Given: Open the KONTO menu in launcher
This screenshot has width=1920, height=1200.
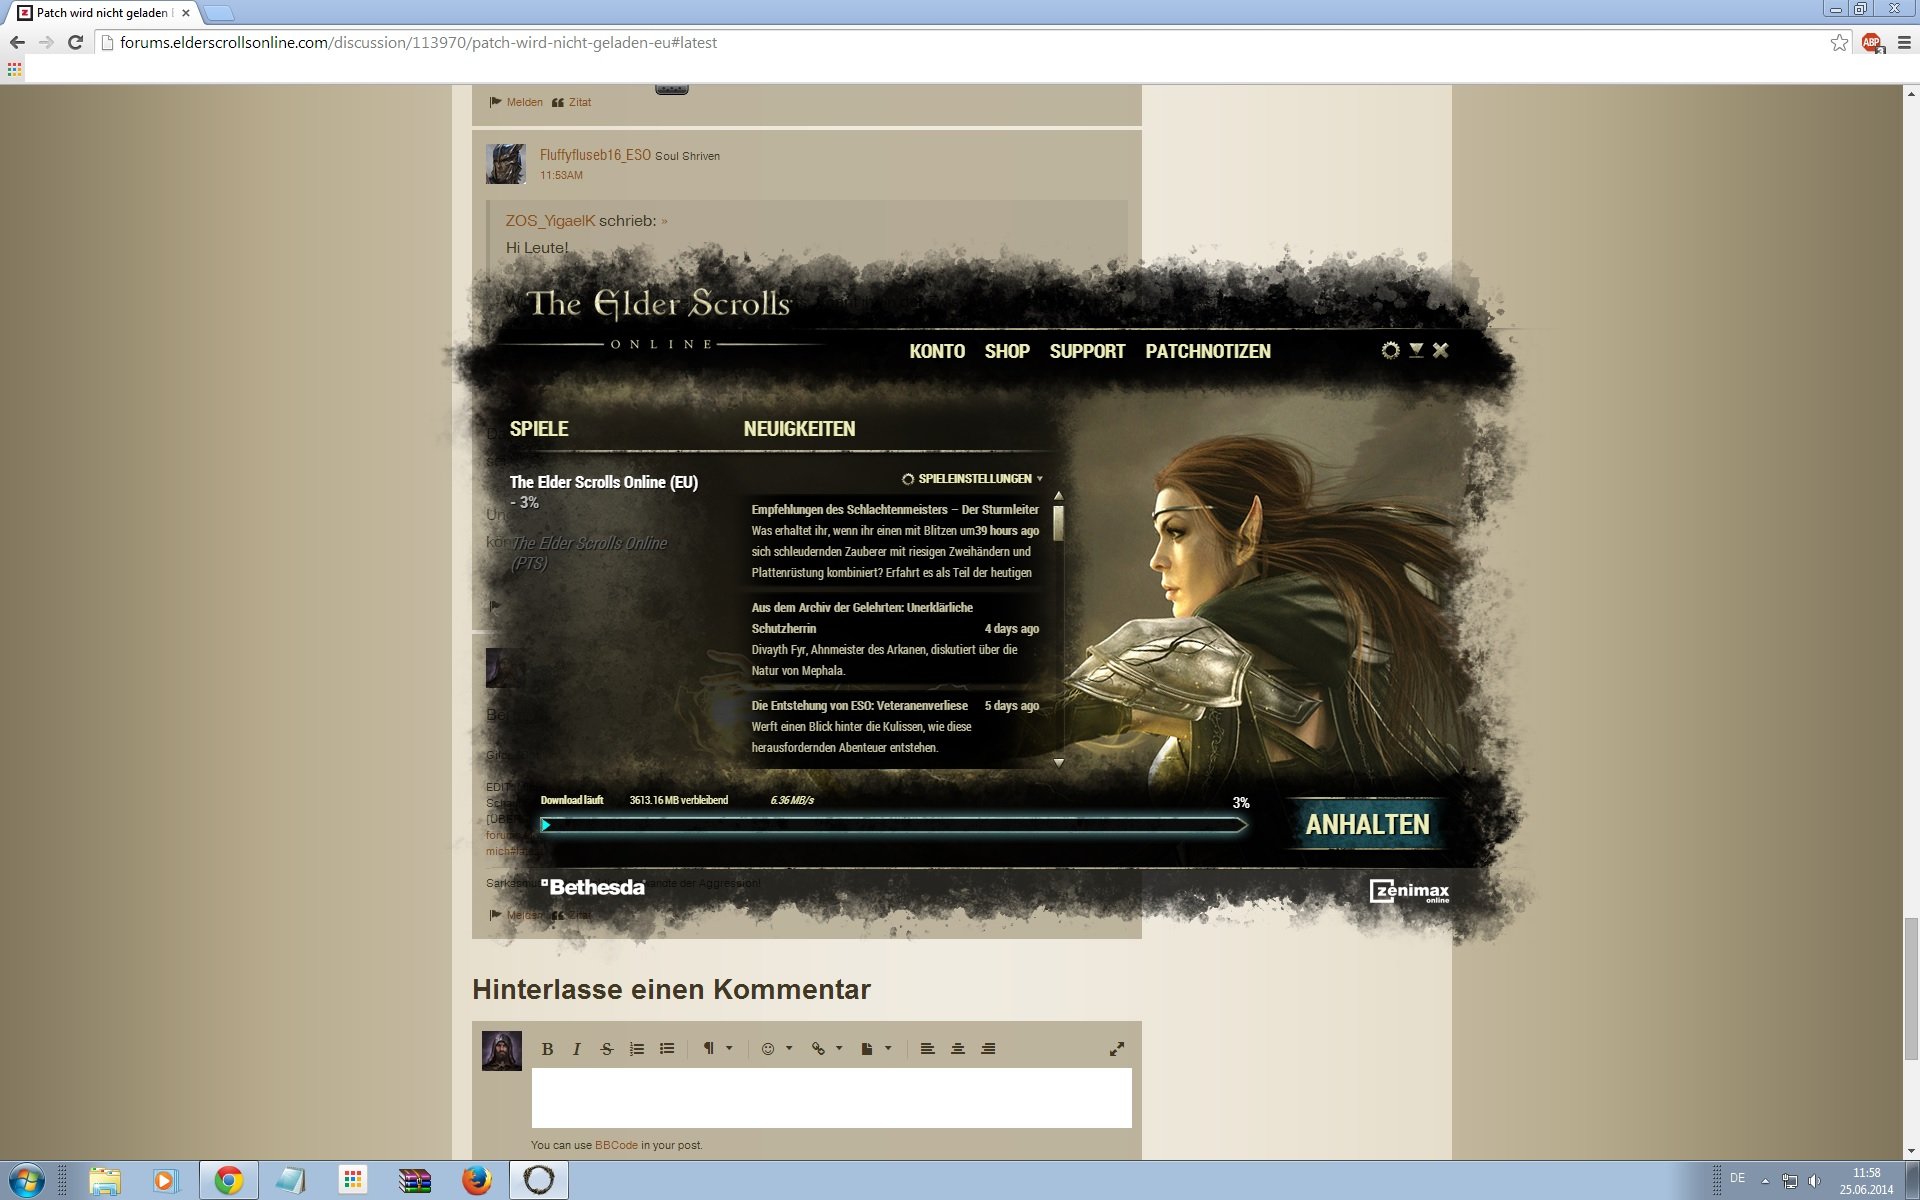Looking at the screenshot, I should (937, 352).
